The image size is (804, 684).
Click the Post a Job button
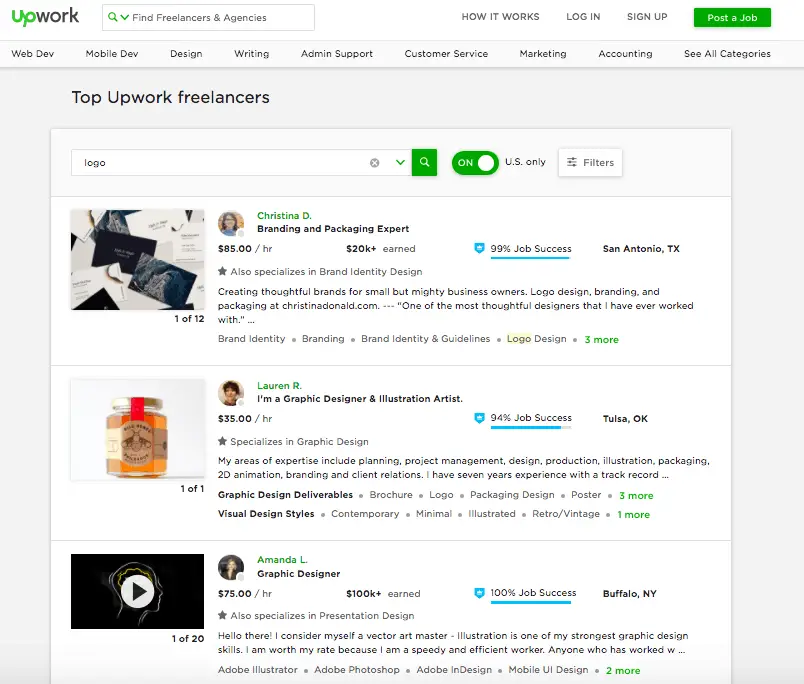click(732, 17)
